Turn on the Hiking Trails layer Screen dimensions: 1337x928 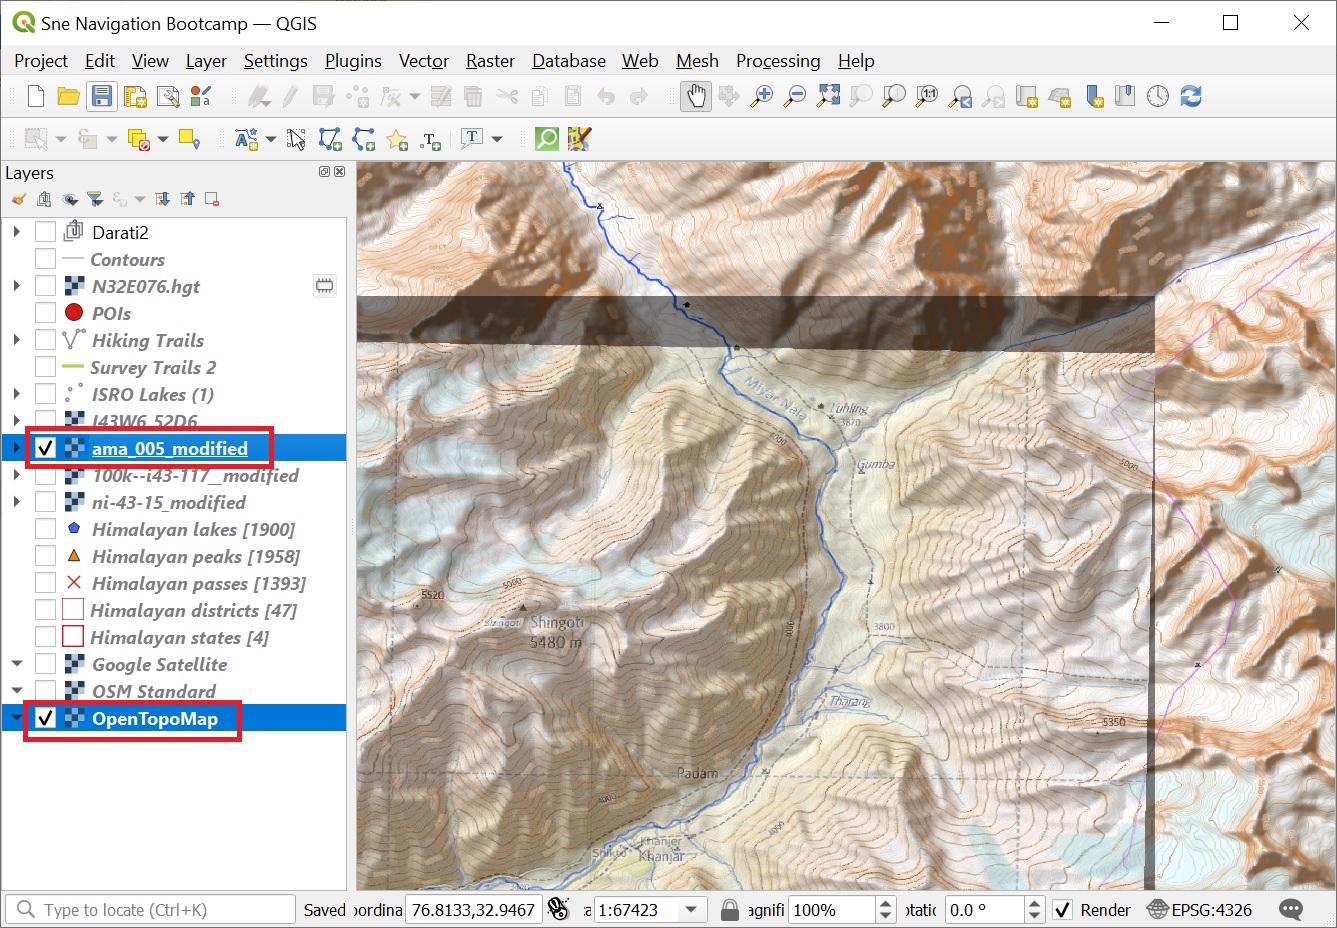point(45,340)
